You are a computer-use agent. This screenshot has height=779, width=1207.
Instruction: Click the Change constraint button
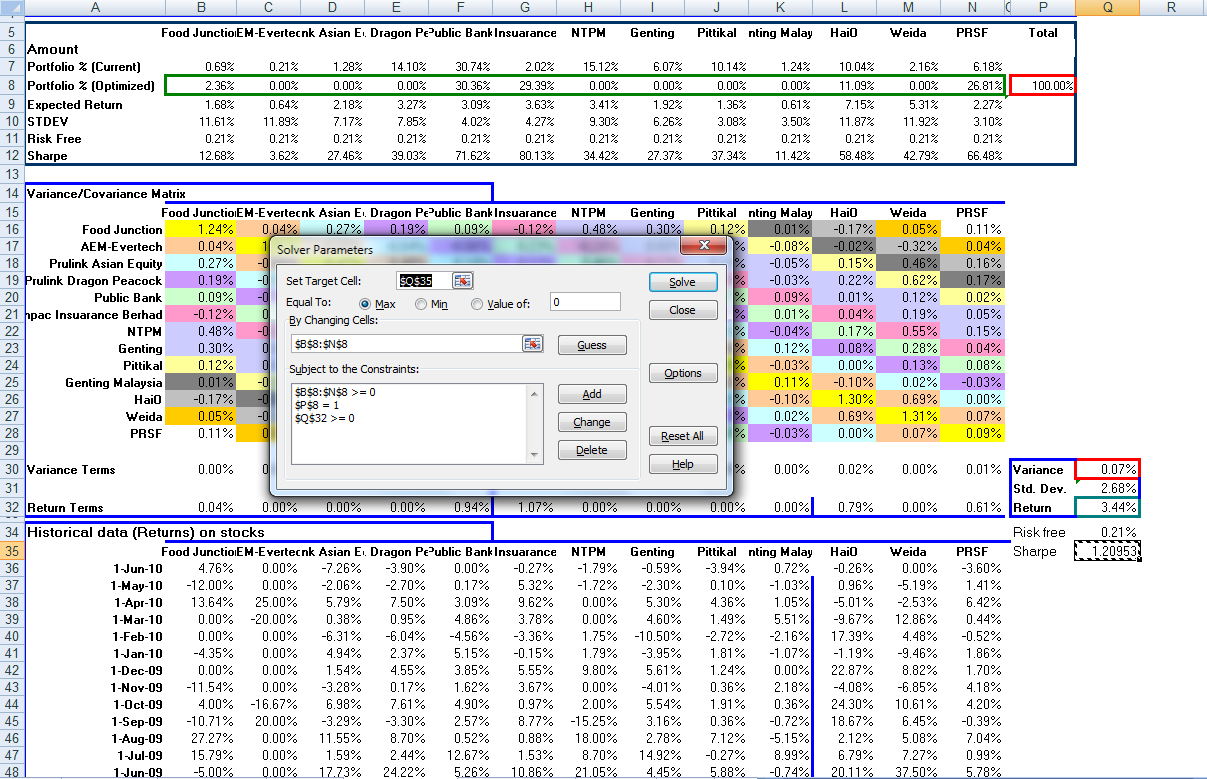pyautogui.click(x=592, y=421)
